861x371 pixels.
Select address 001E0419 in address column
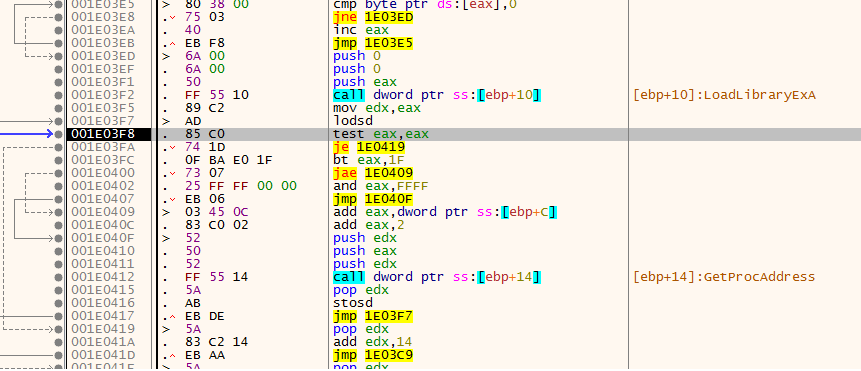[x=103, y=329]
